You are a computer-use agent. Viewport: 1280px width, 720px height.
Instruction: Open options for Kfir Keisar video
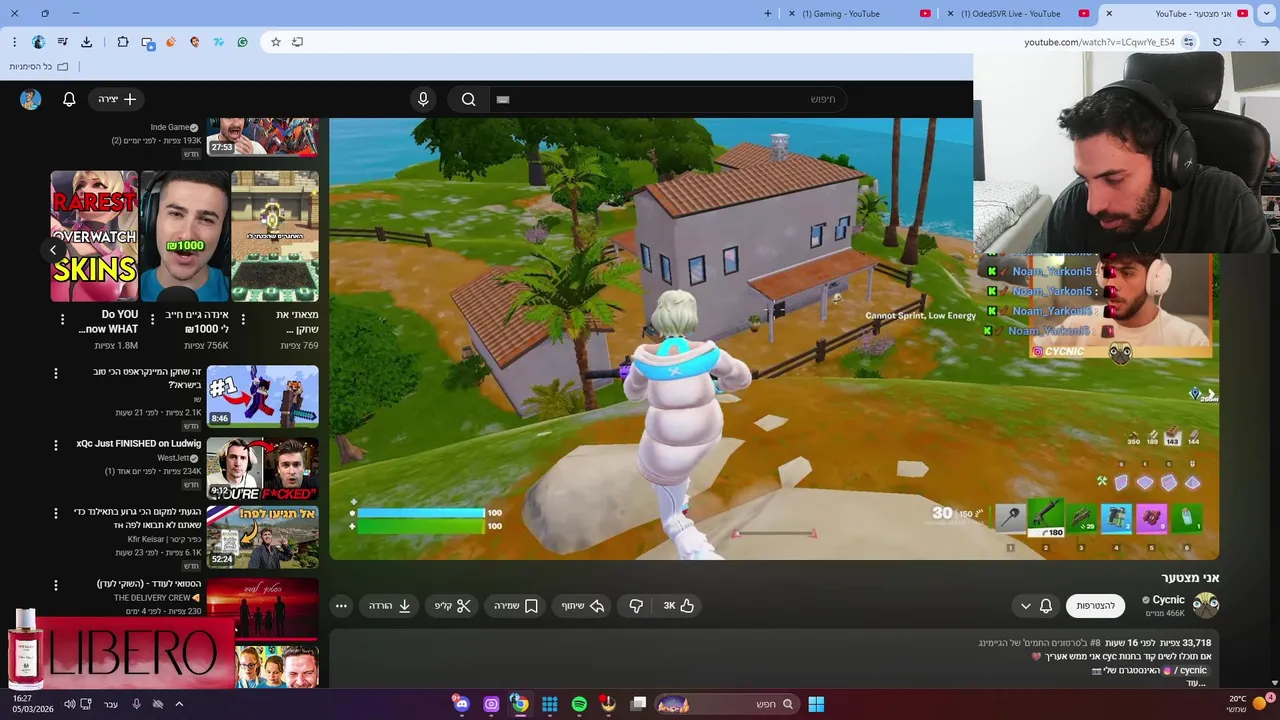tap(56, 513)
